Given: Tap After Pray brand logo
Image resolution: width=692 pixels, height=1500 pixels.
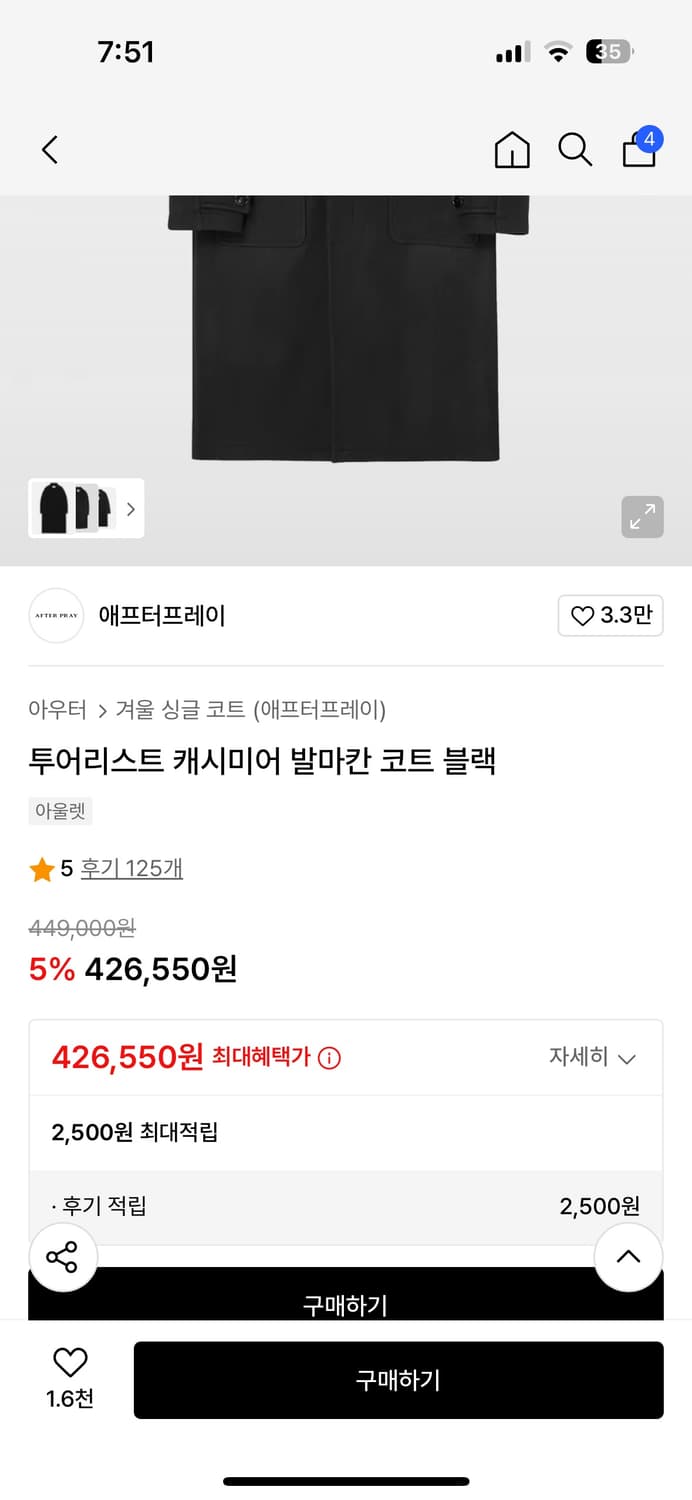Looking at the screenshot, I should [56, 616].
